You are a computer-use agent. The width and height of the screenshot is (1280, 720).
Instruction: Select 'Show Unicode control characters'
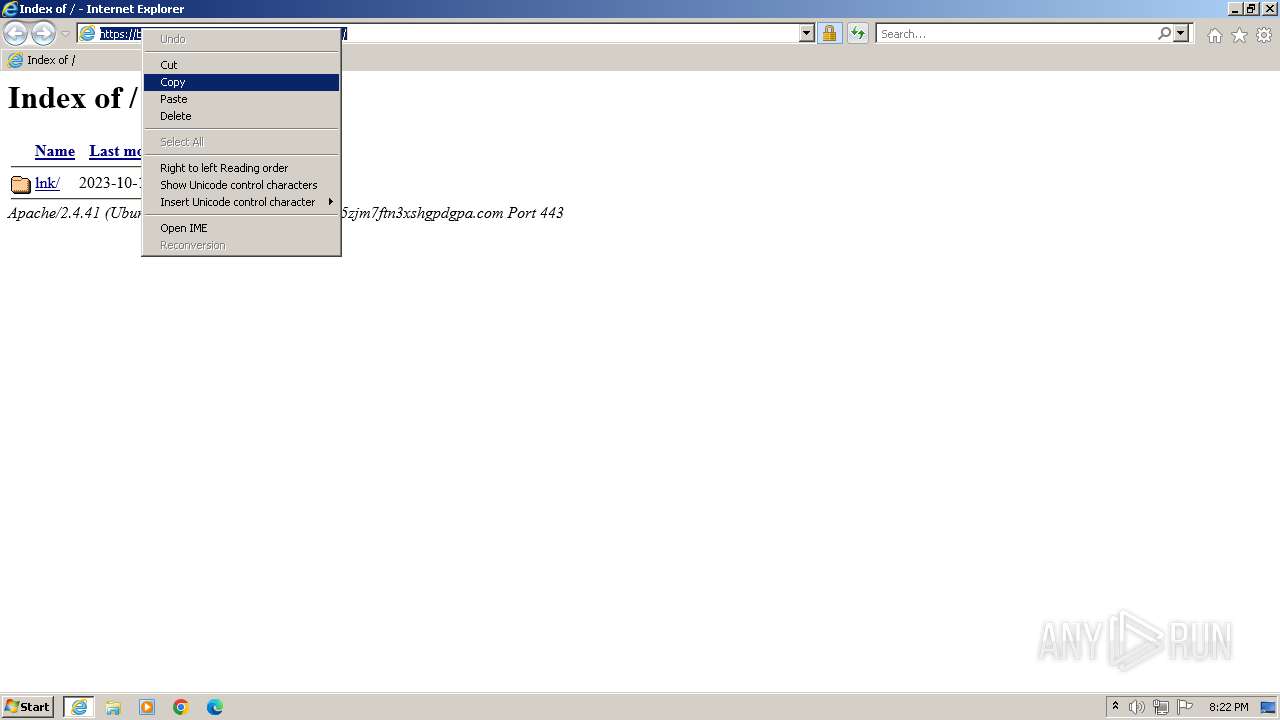tap(241, 185)
